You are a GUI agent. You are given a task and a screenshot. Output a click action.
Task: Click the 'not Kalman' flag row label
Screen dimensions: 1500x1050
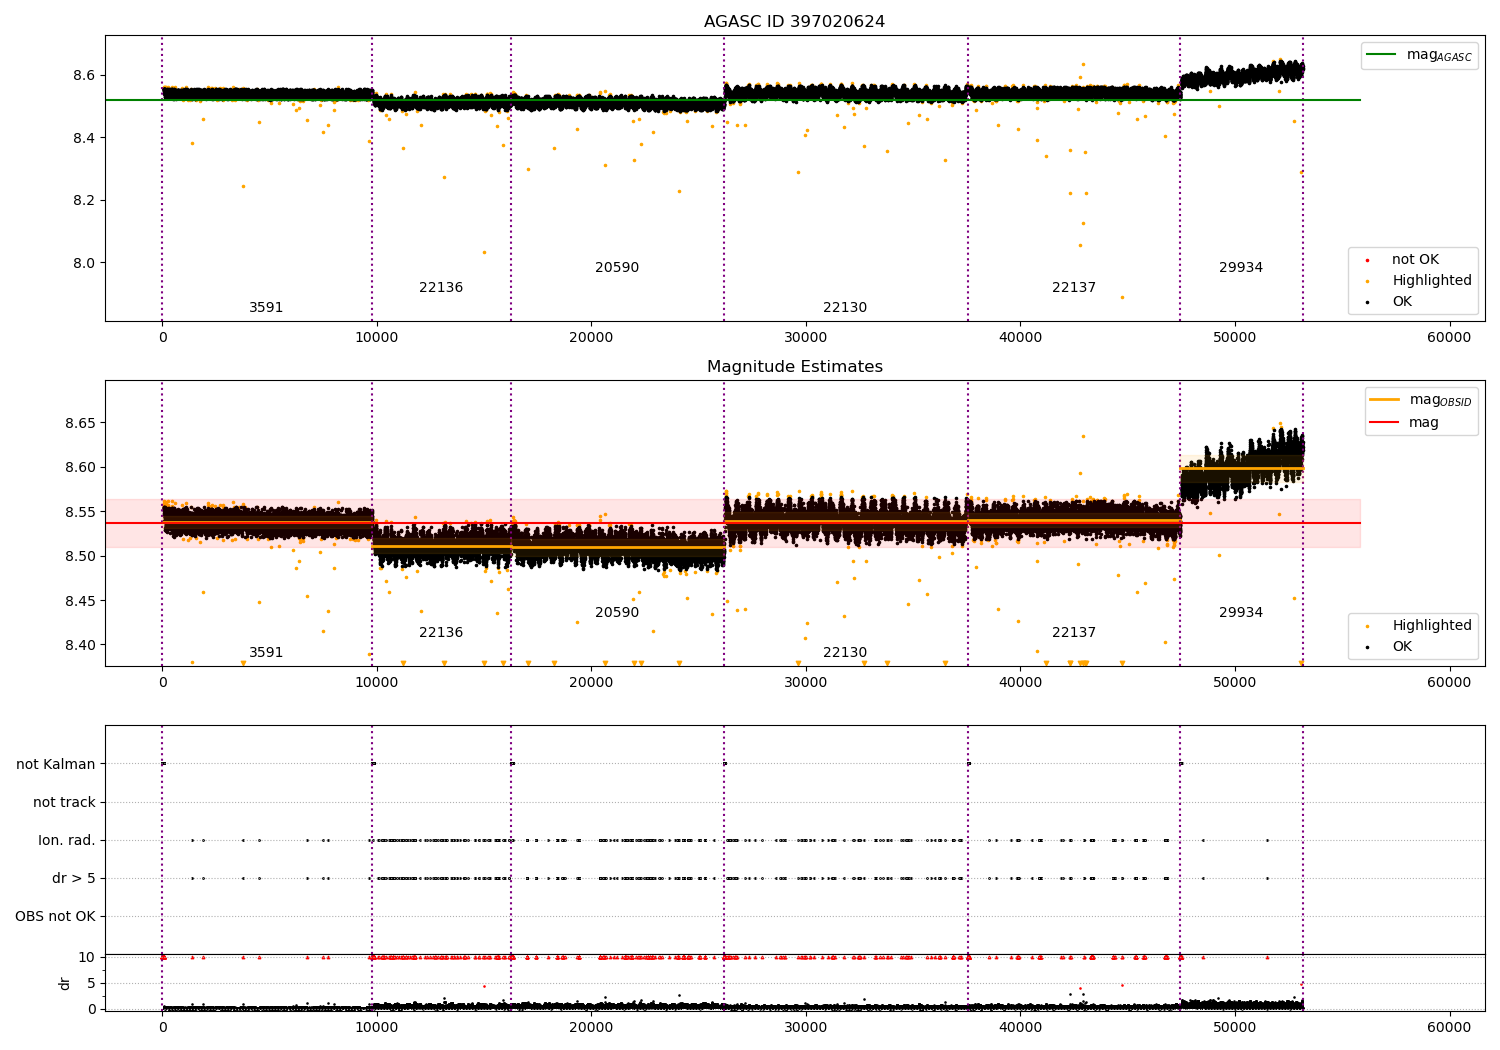click(56, 765)
